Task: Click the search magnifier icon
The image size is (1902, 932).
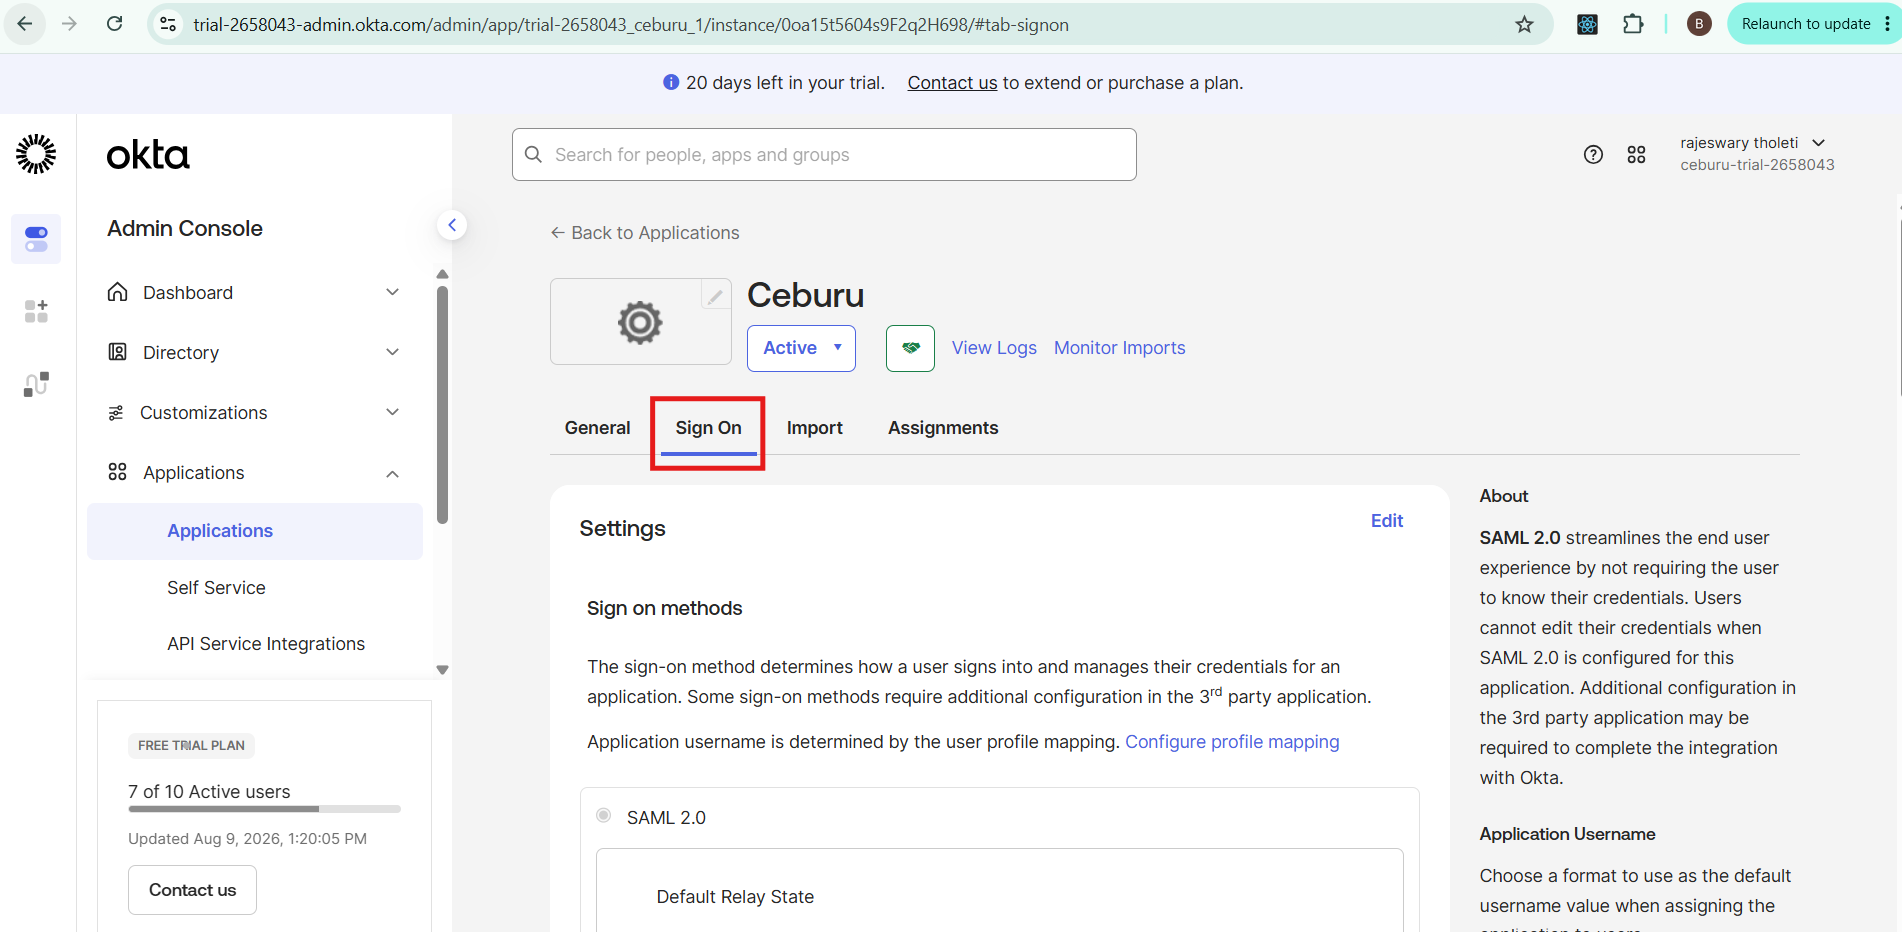Action: (x=533, y=154)
